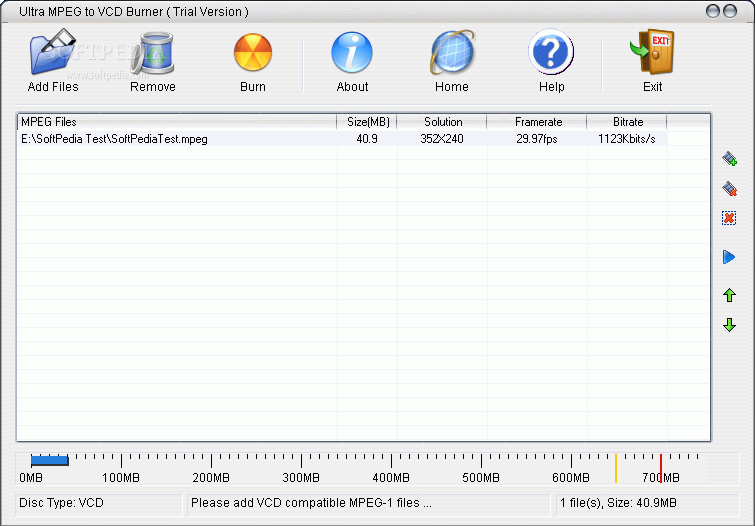This screenshot has width=755, height=526.
Task: Click the 29.97fps framerate cell
Action: (537, 139)
